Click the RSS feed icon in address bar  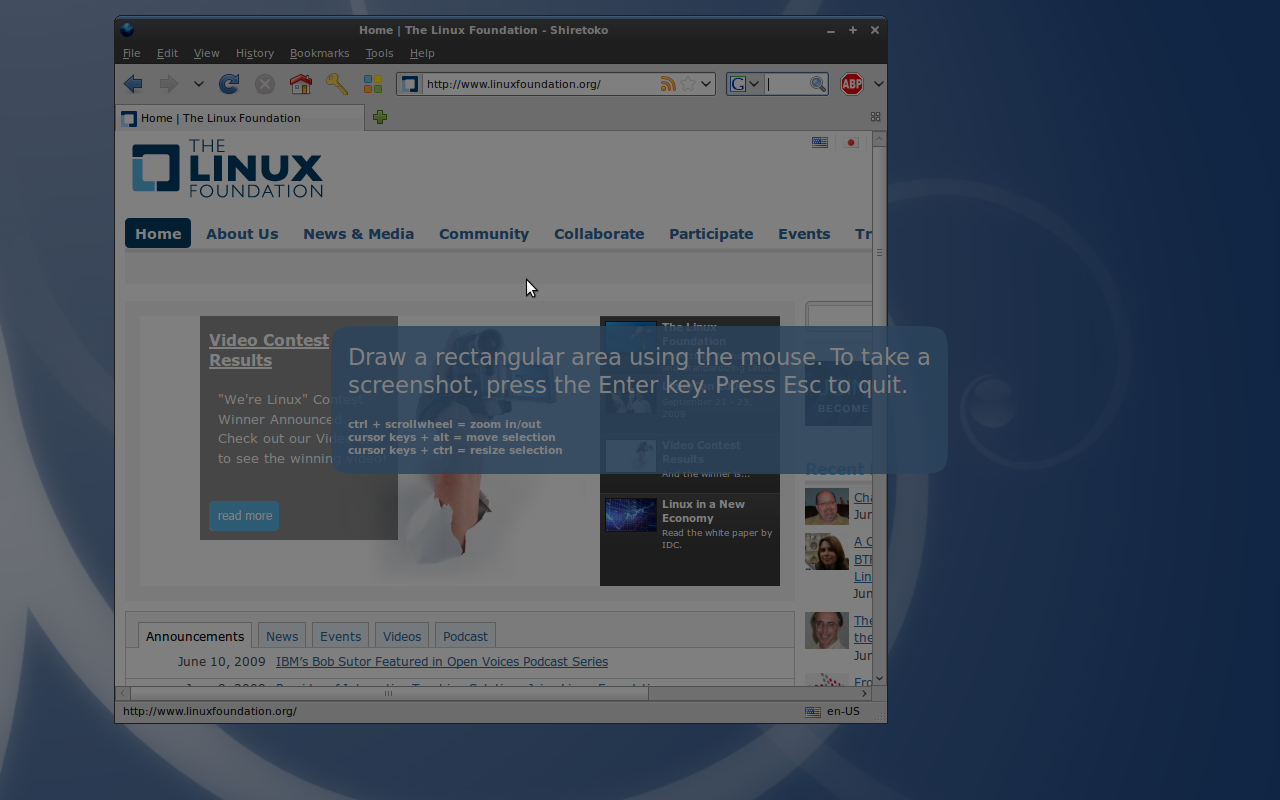668,84
